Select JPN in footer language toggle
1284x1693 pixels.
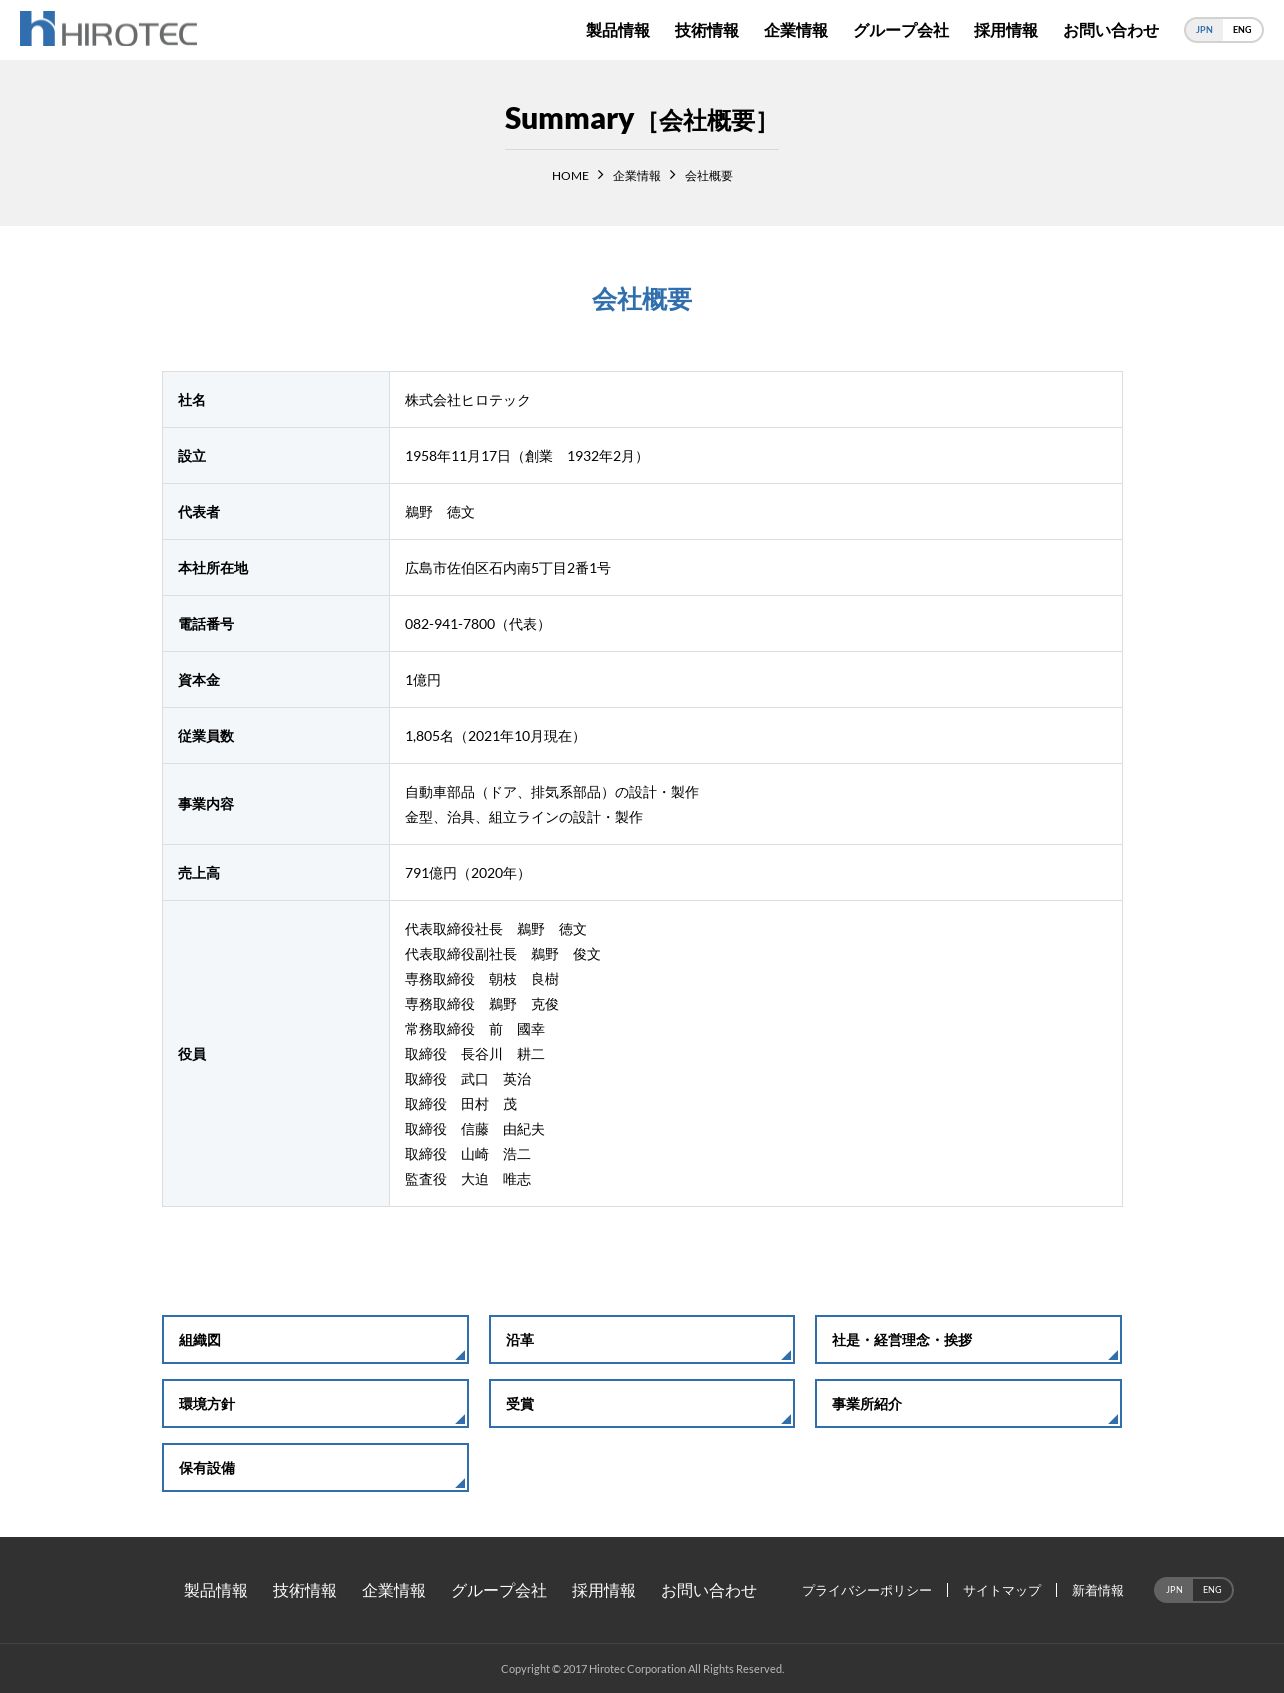click(1174, 1590)
